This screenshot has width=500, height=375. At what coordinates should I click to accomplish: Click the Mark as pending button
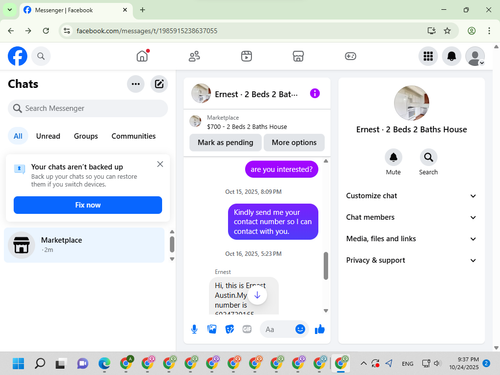pos(225,142)
